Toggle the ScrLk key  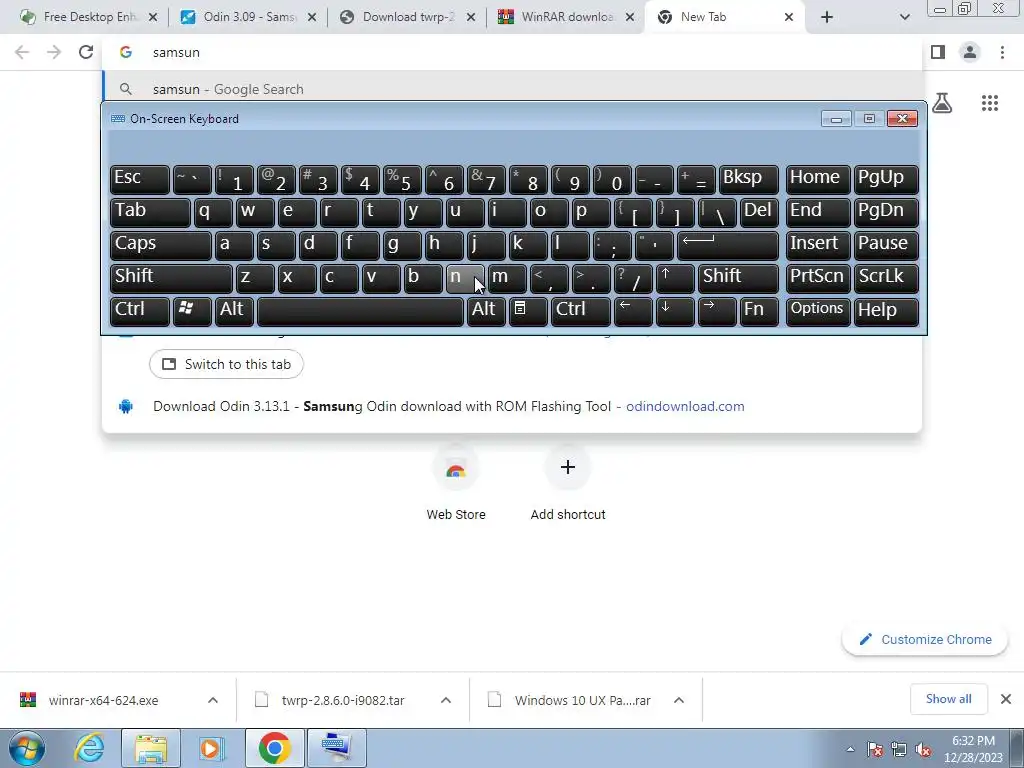click(x=886, y=278)
